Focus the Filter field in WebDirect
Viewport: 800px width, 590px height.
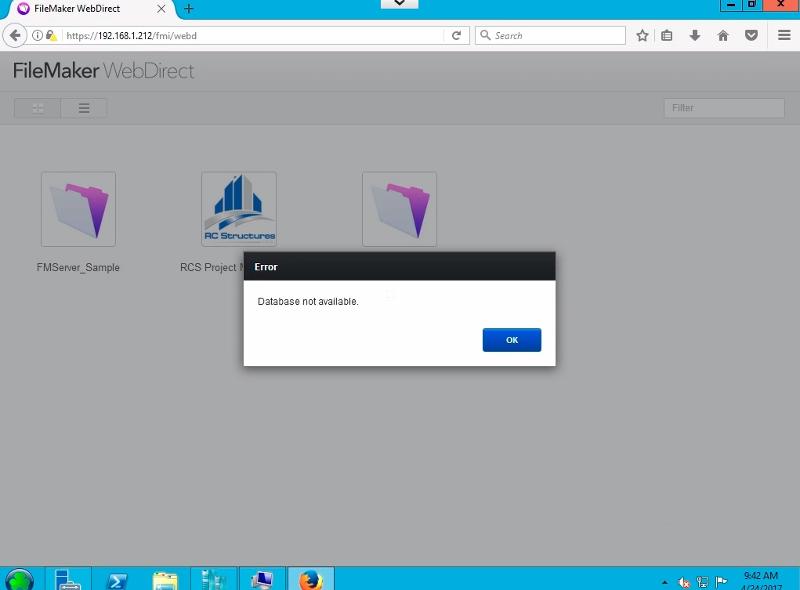click(x=724, y=108)
